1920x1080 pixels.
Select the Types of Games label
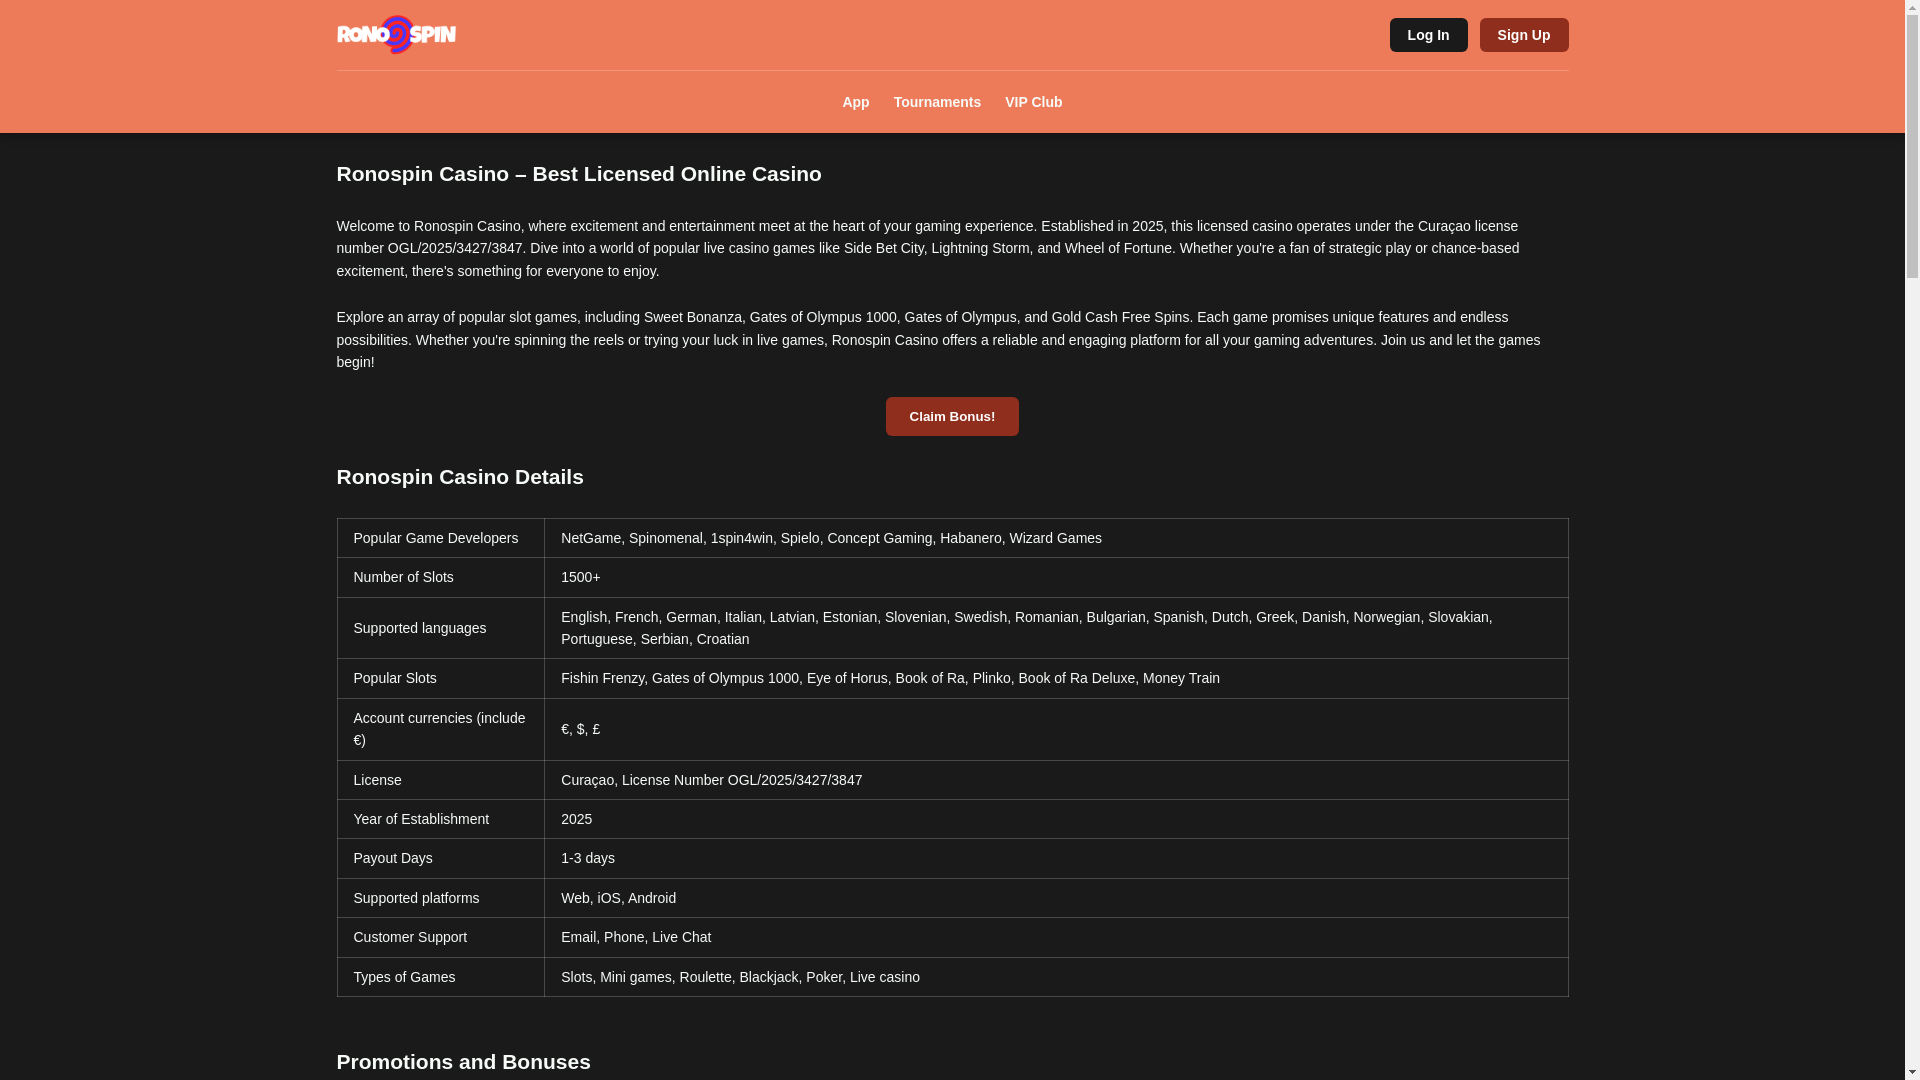click(441, 977)
